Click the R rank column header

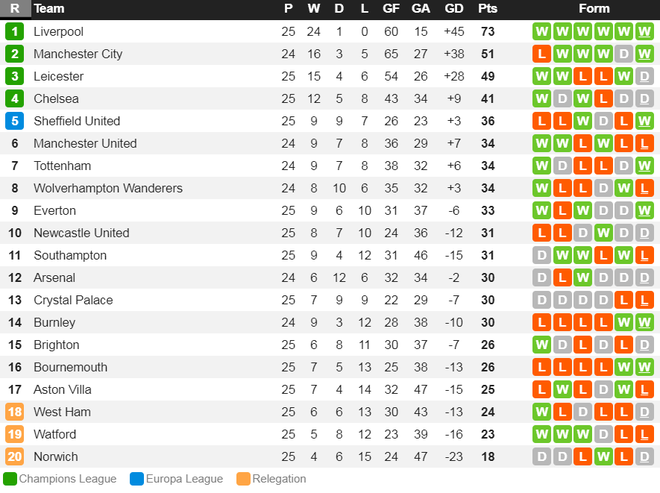click(15, 8)
